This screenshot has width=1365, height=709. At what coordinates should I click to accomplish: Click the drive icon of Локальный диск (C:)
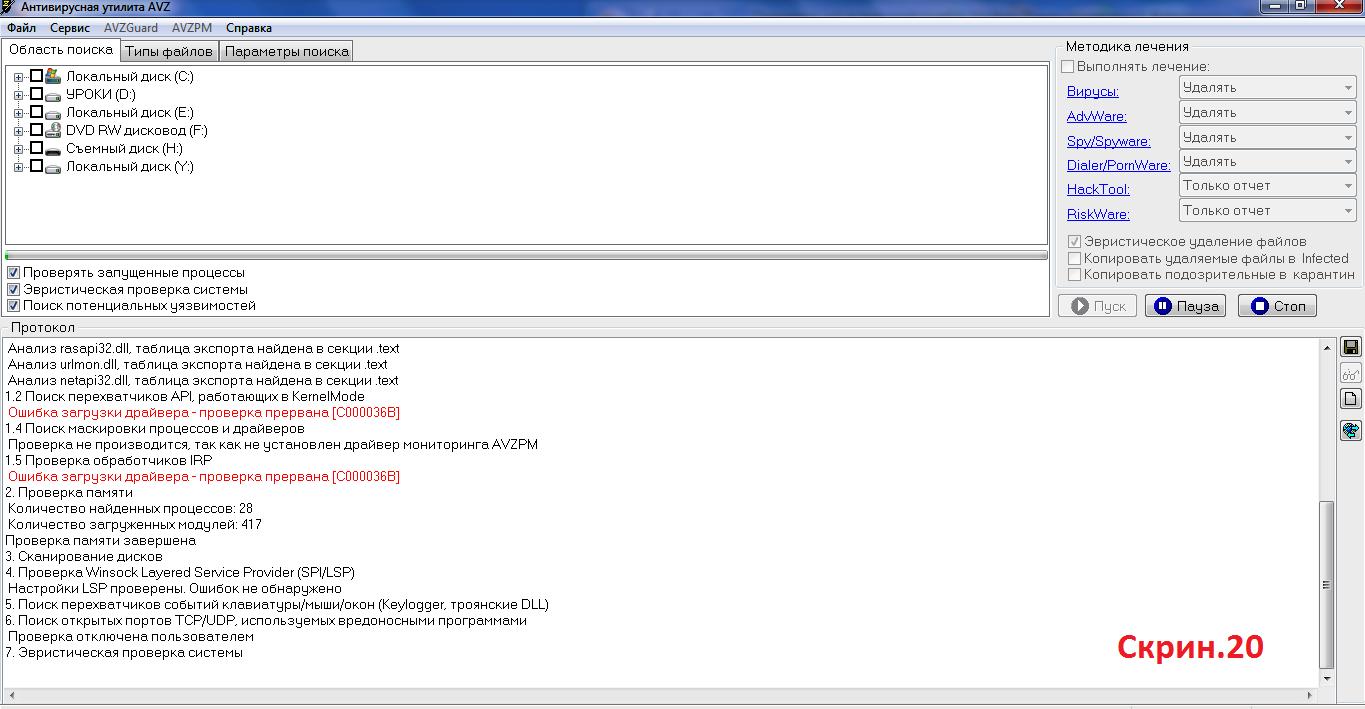coord(53,76)
